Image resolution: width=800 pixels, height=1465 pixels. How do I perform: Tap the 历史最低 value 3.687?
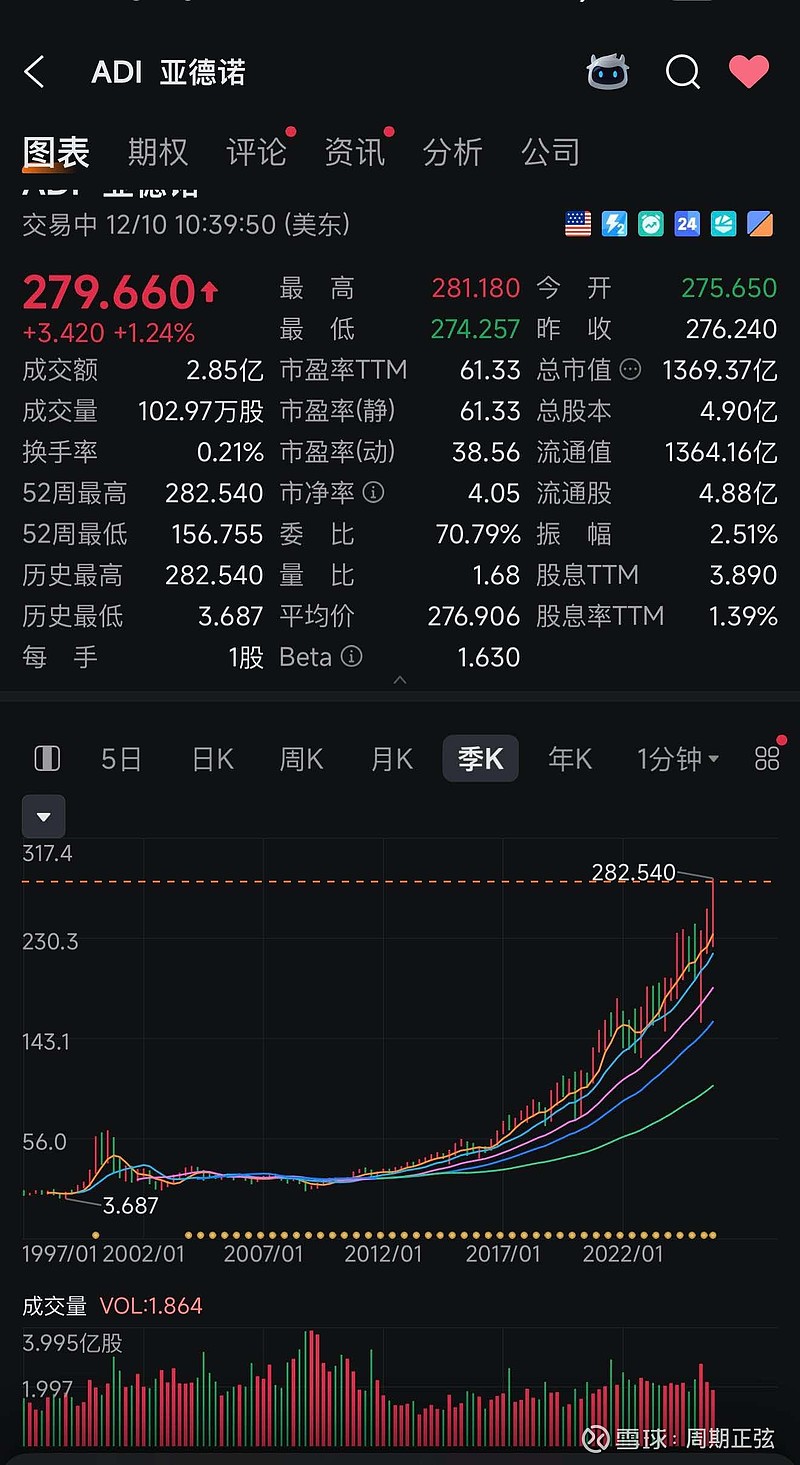pos(231,616)
